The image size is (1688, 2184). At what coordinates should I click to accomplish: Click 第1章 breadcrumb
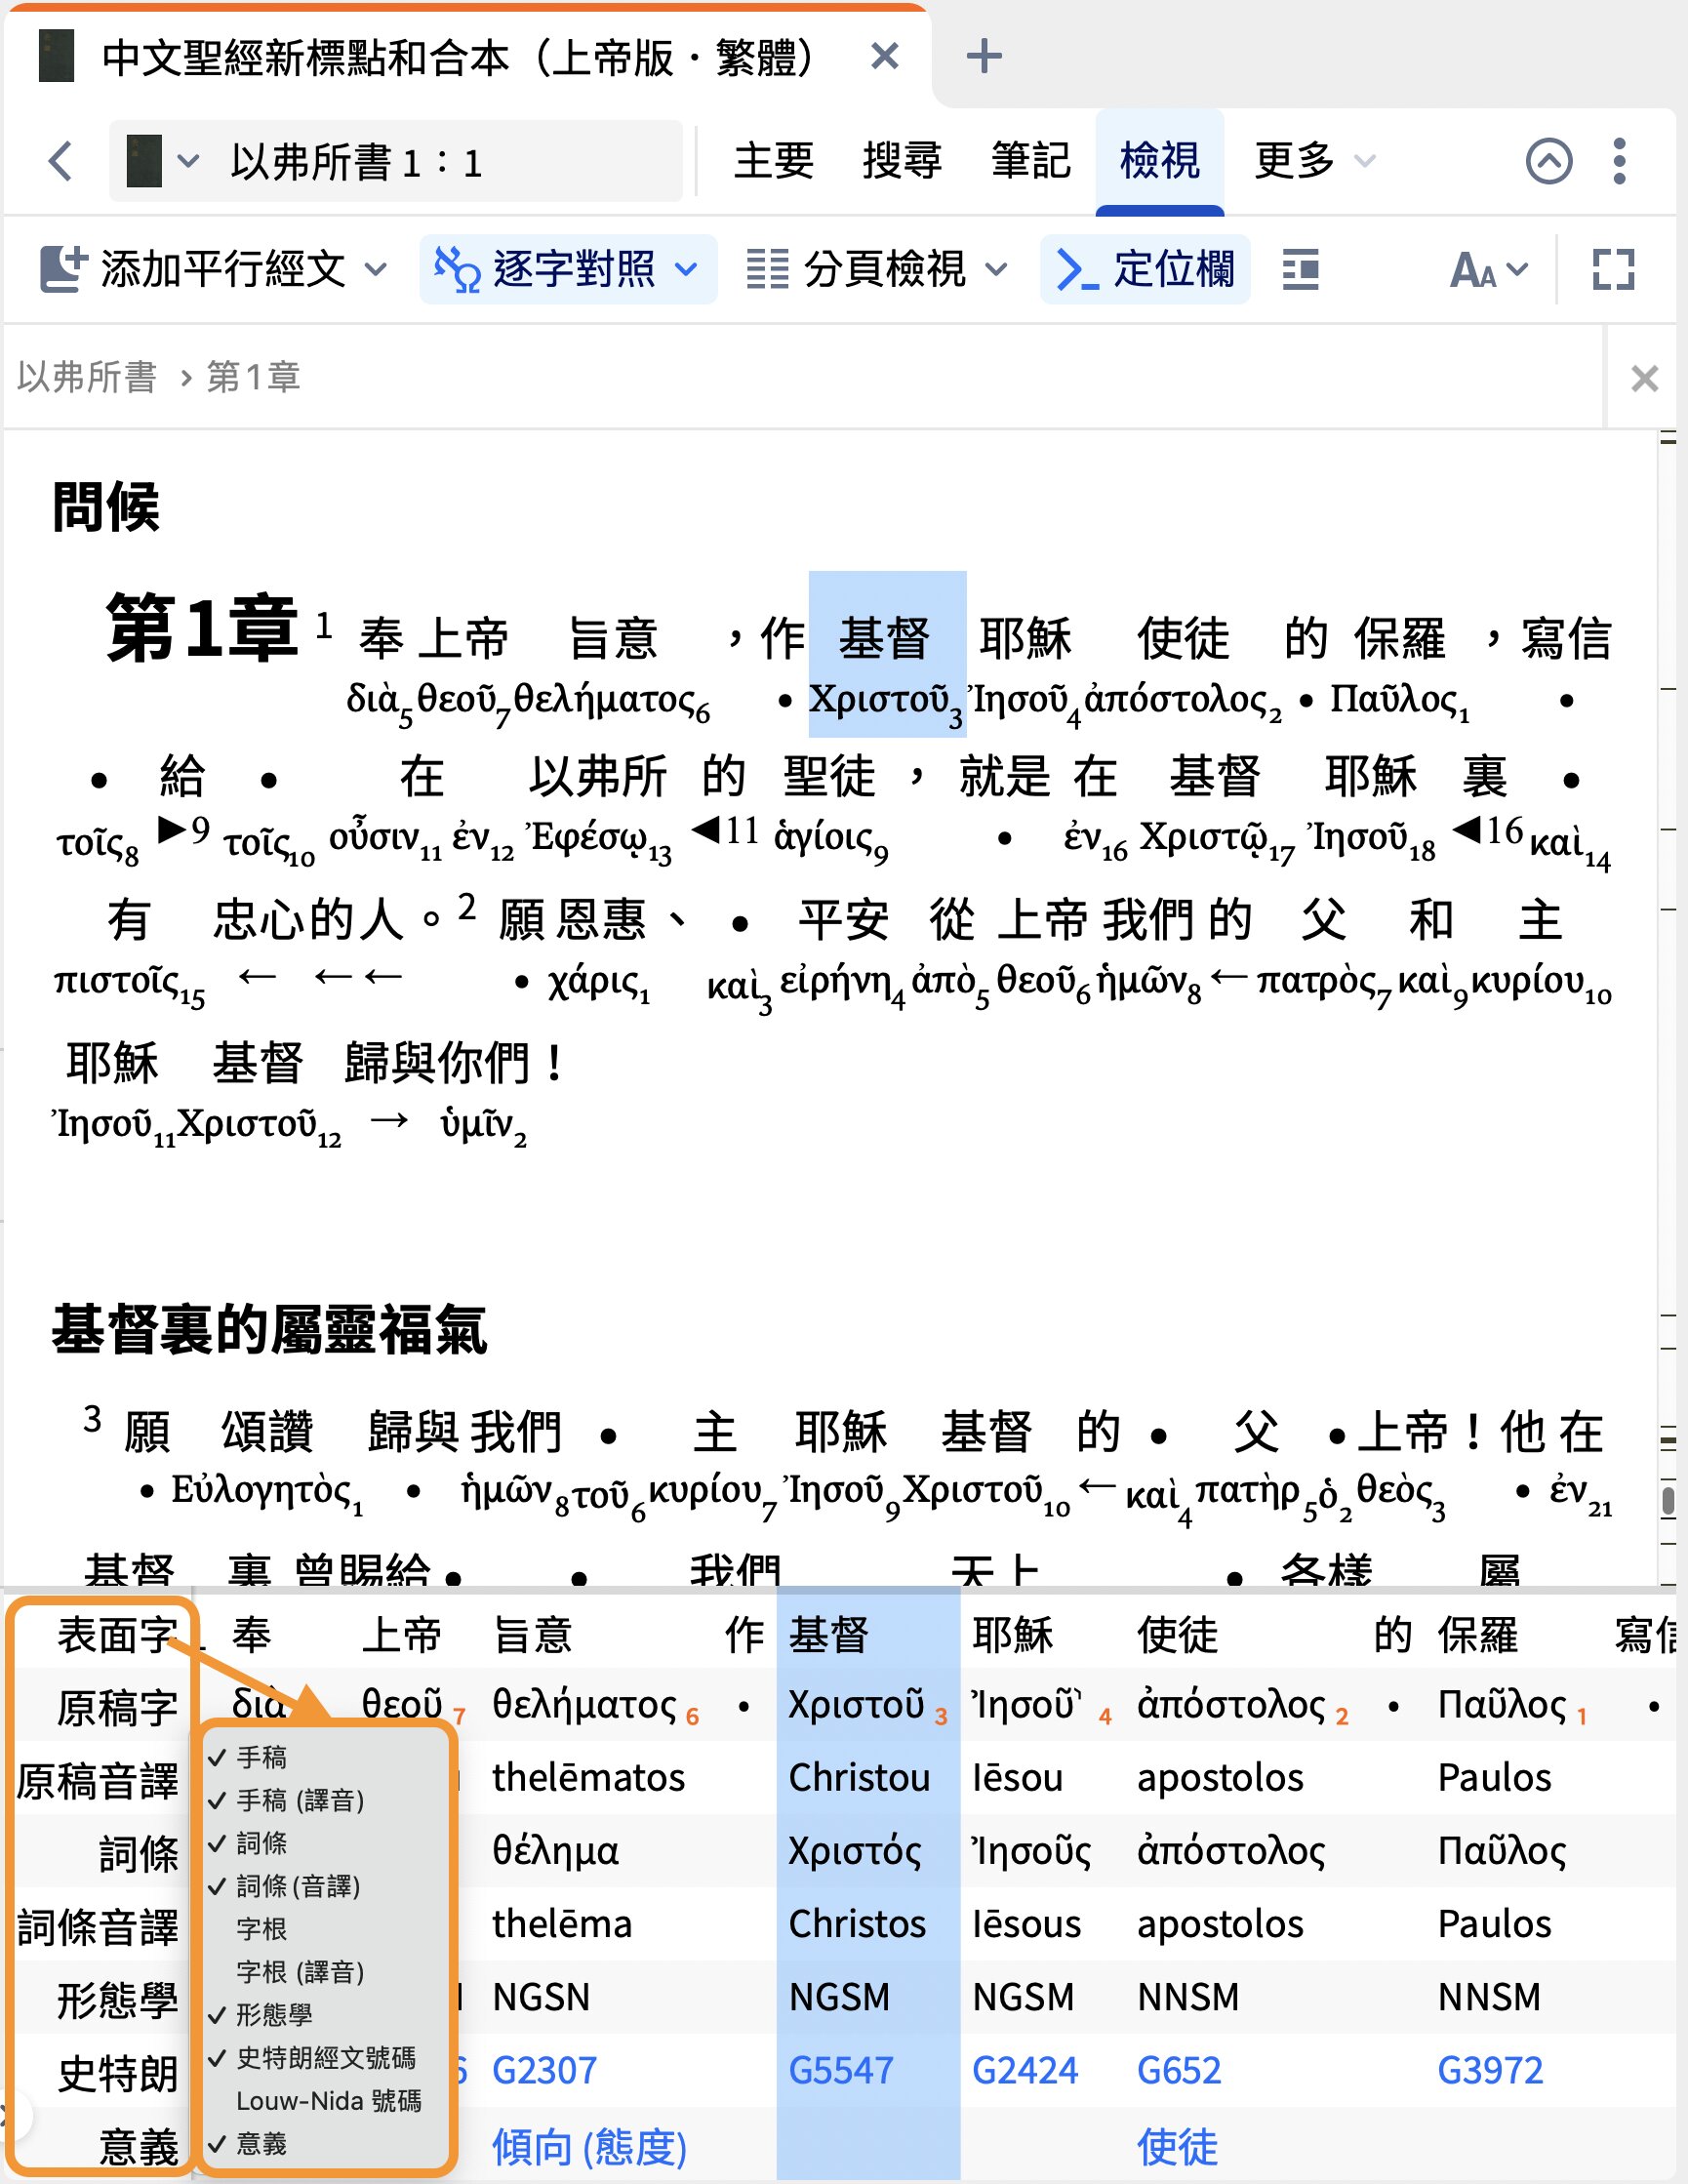[x=253, y=377]
